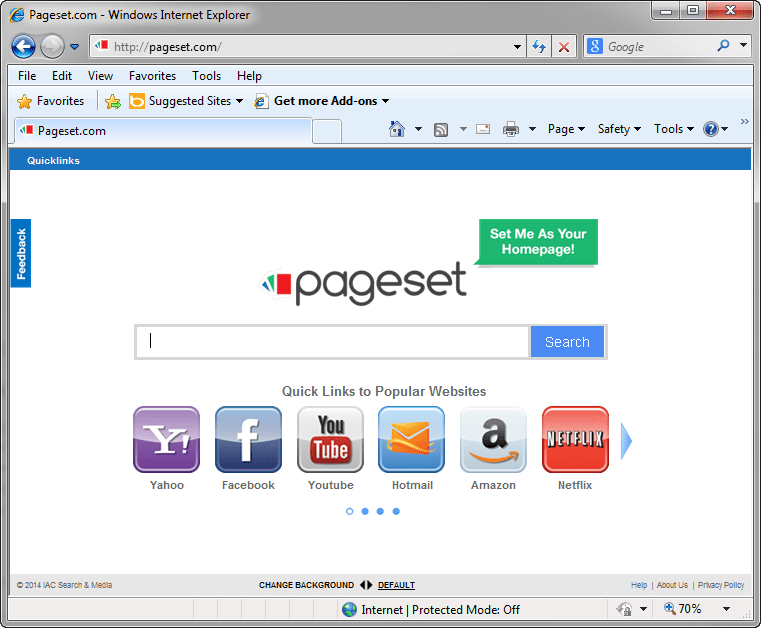Click the pageset logo

[x=364, y=284]
